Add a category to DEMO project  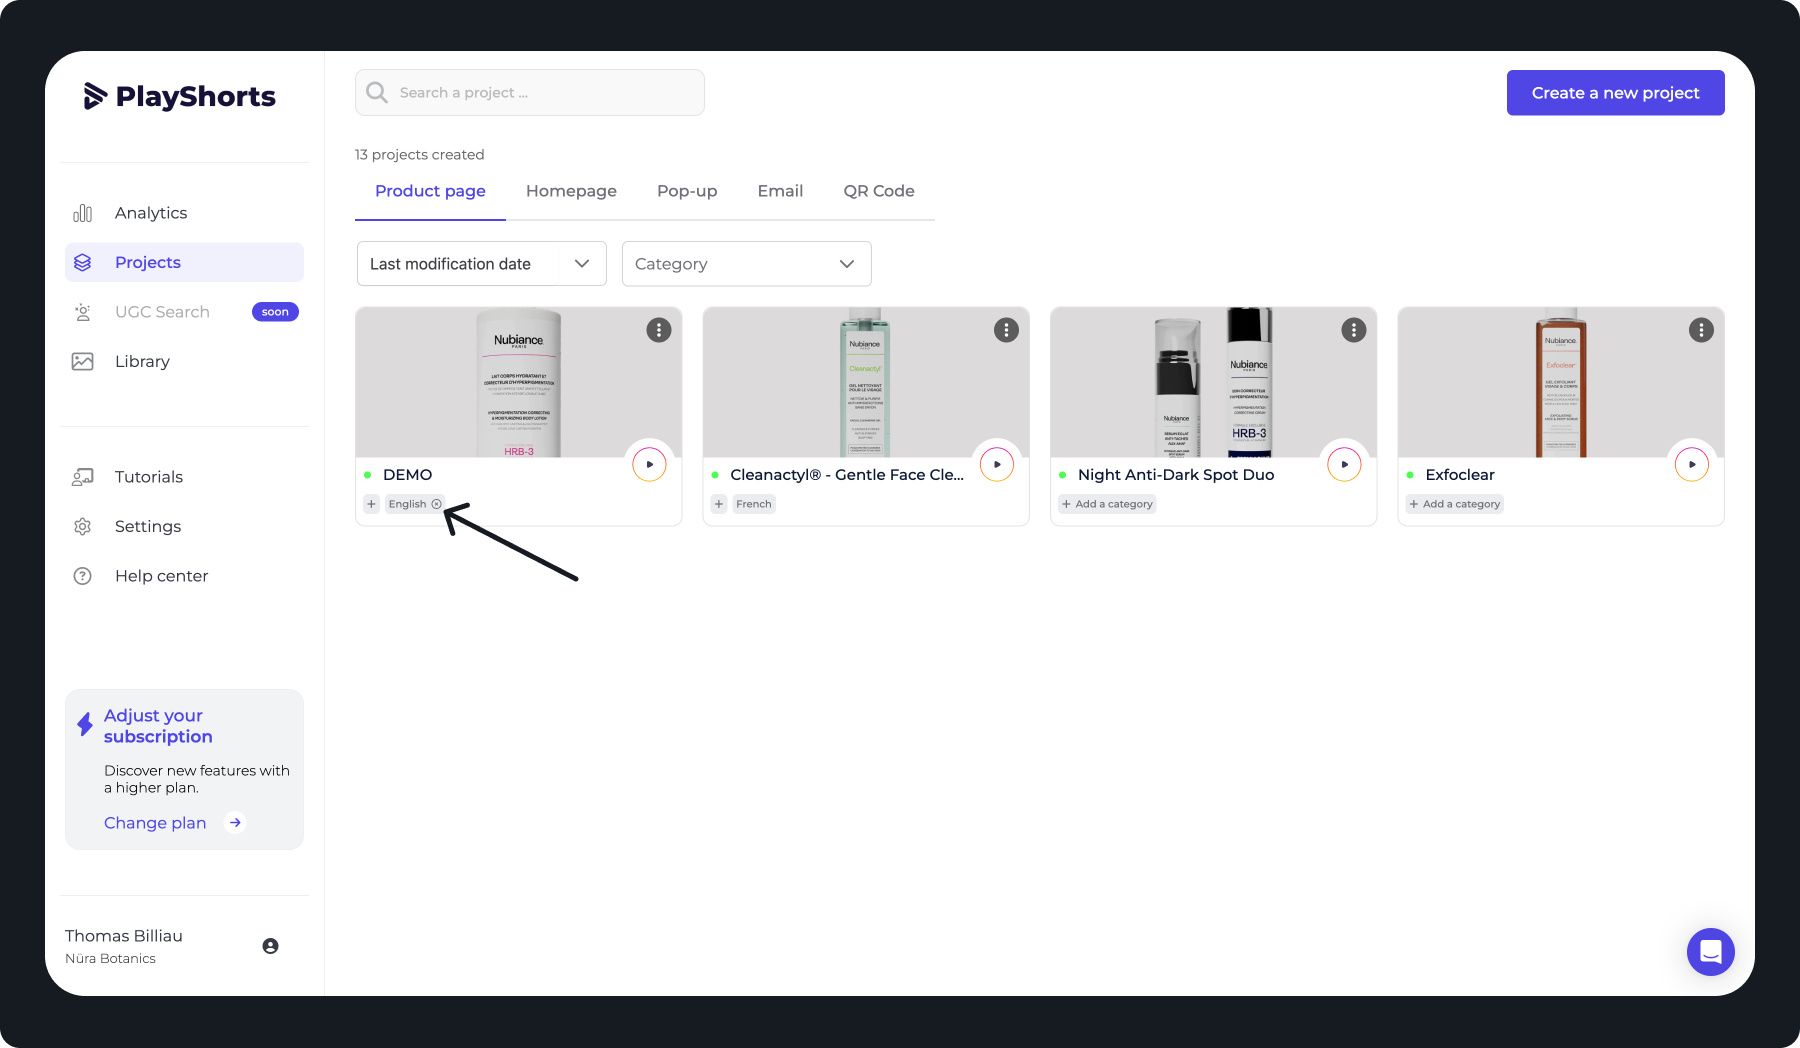371,504
